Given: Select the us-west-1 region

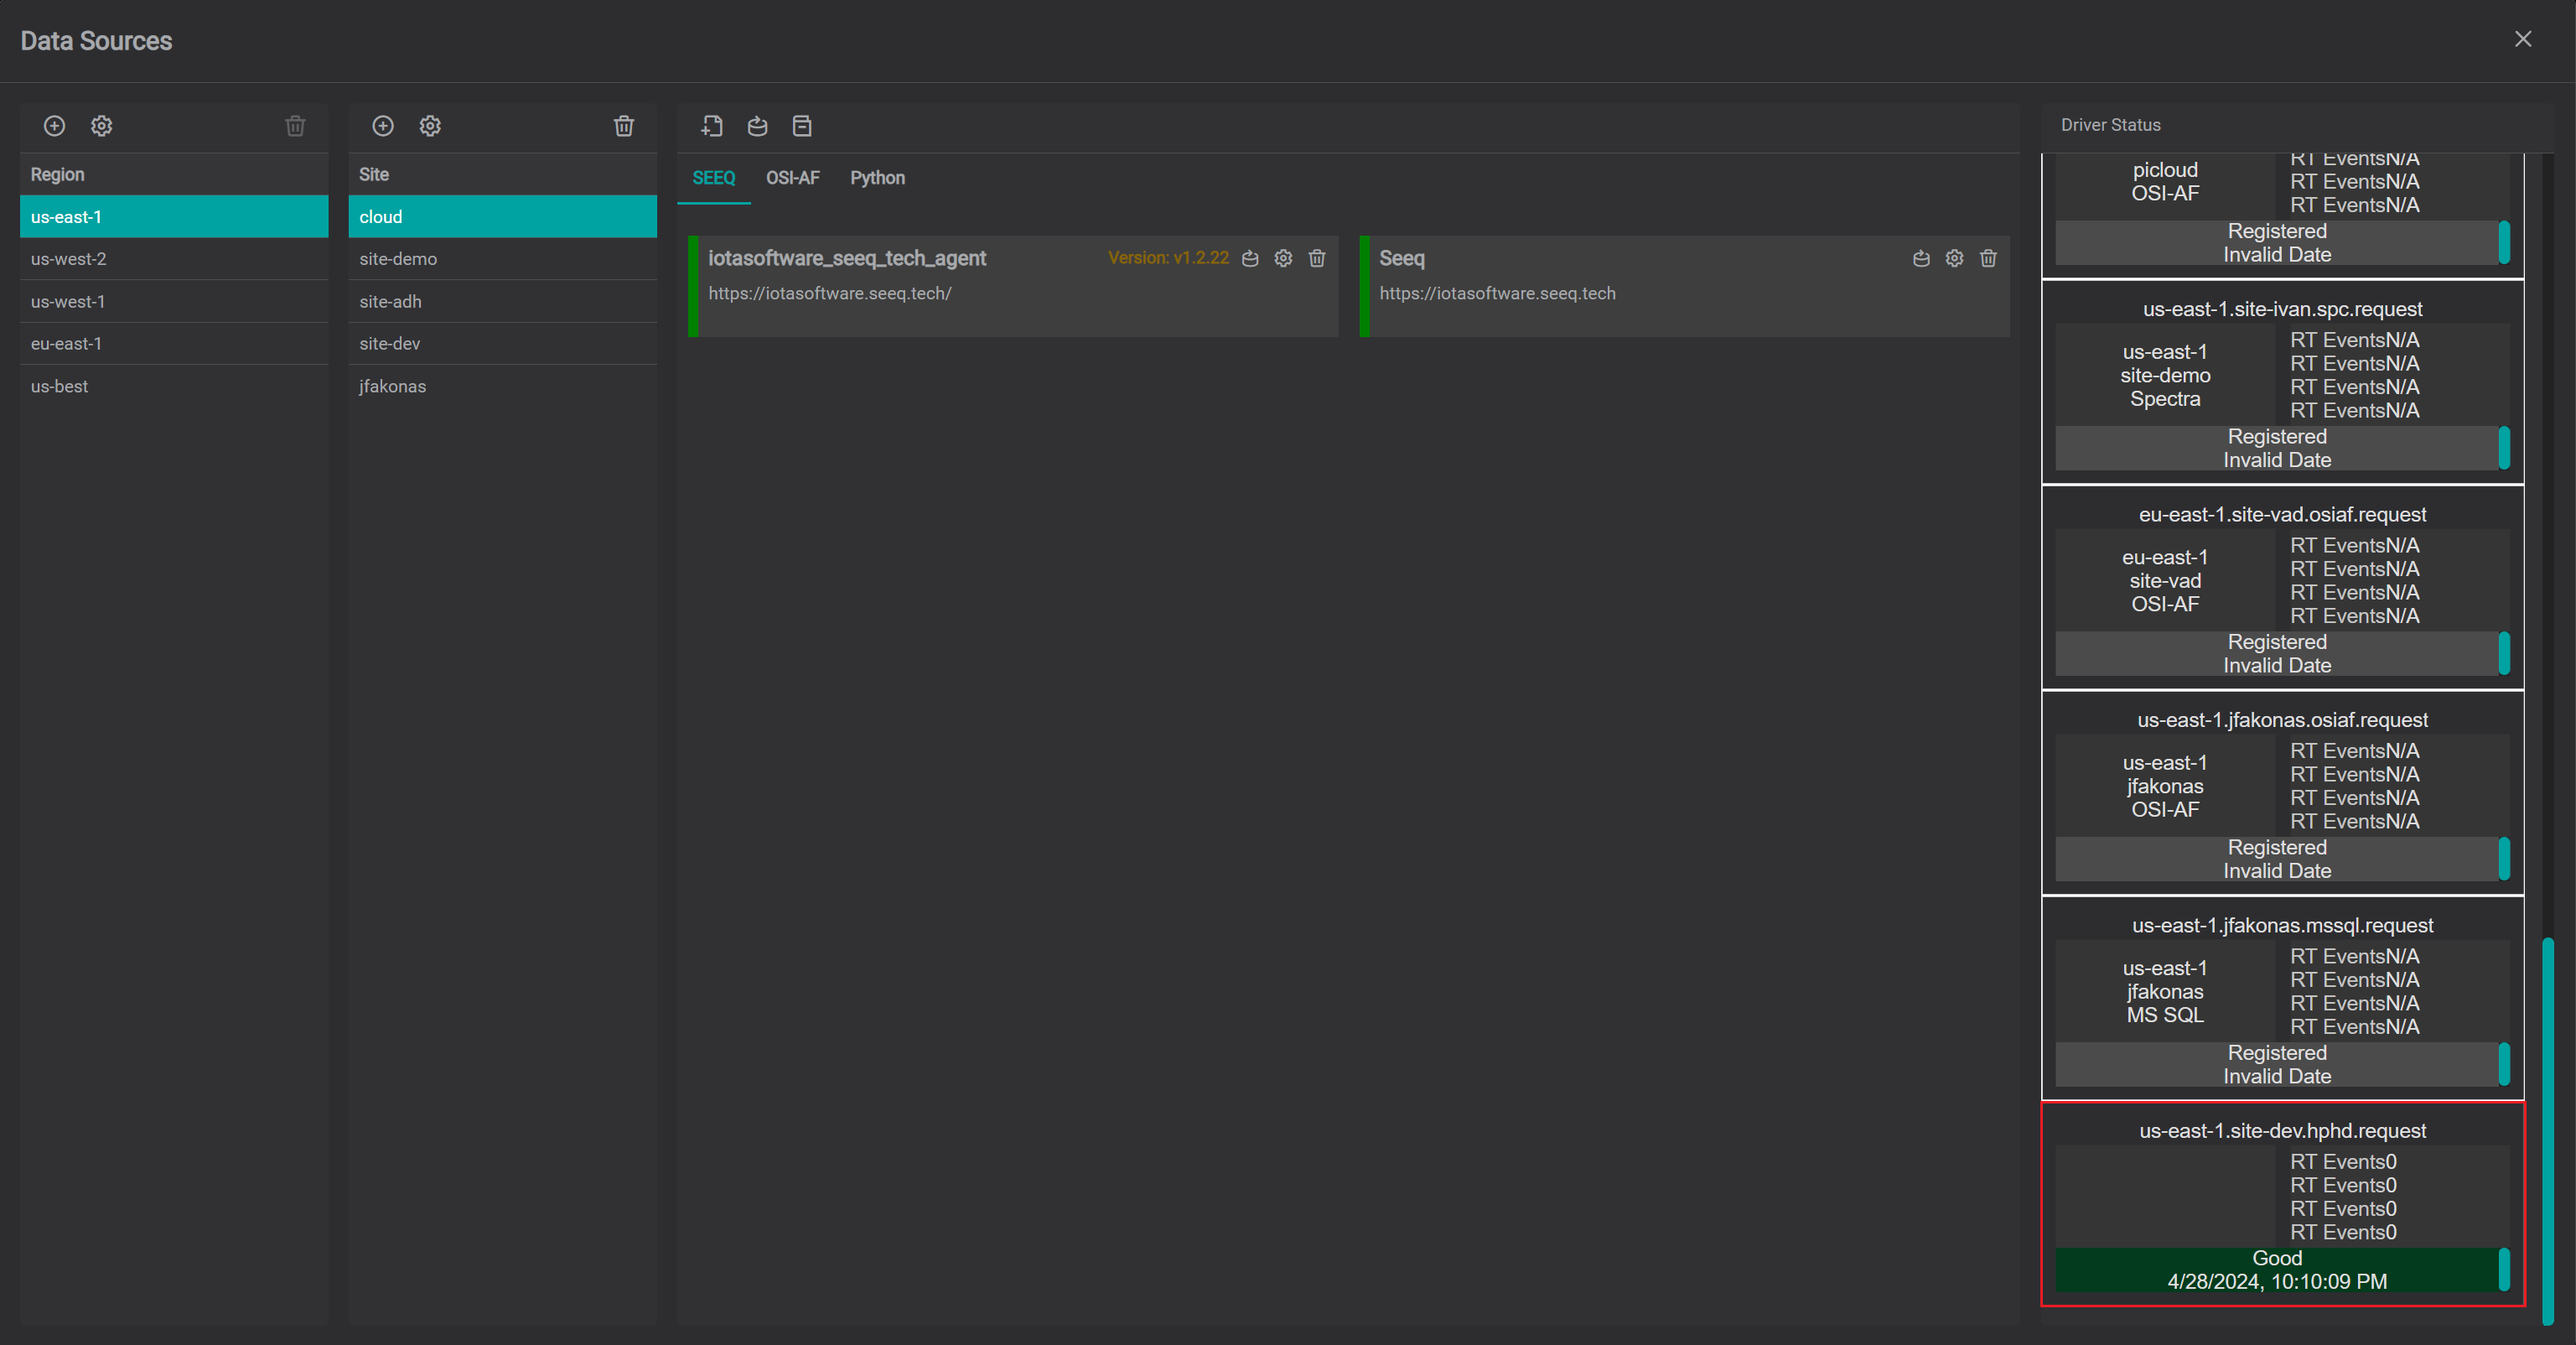Looking at the screenshot, I should pyautogui.click(x=174, y=302).
